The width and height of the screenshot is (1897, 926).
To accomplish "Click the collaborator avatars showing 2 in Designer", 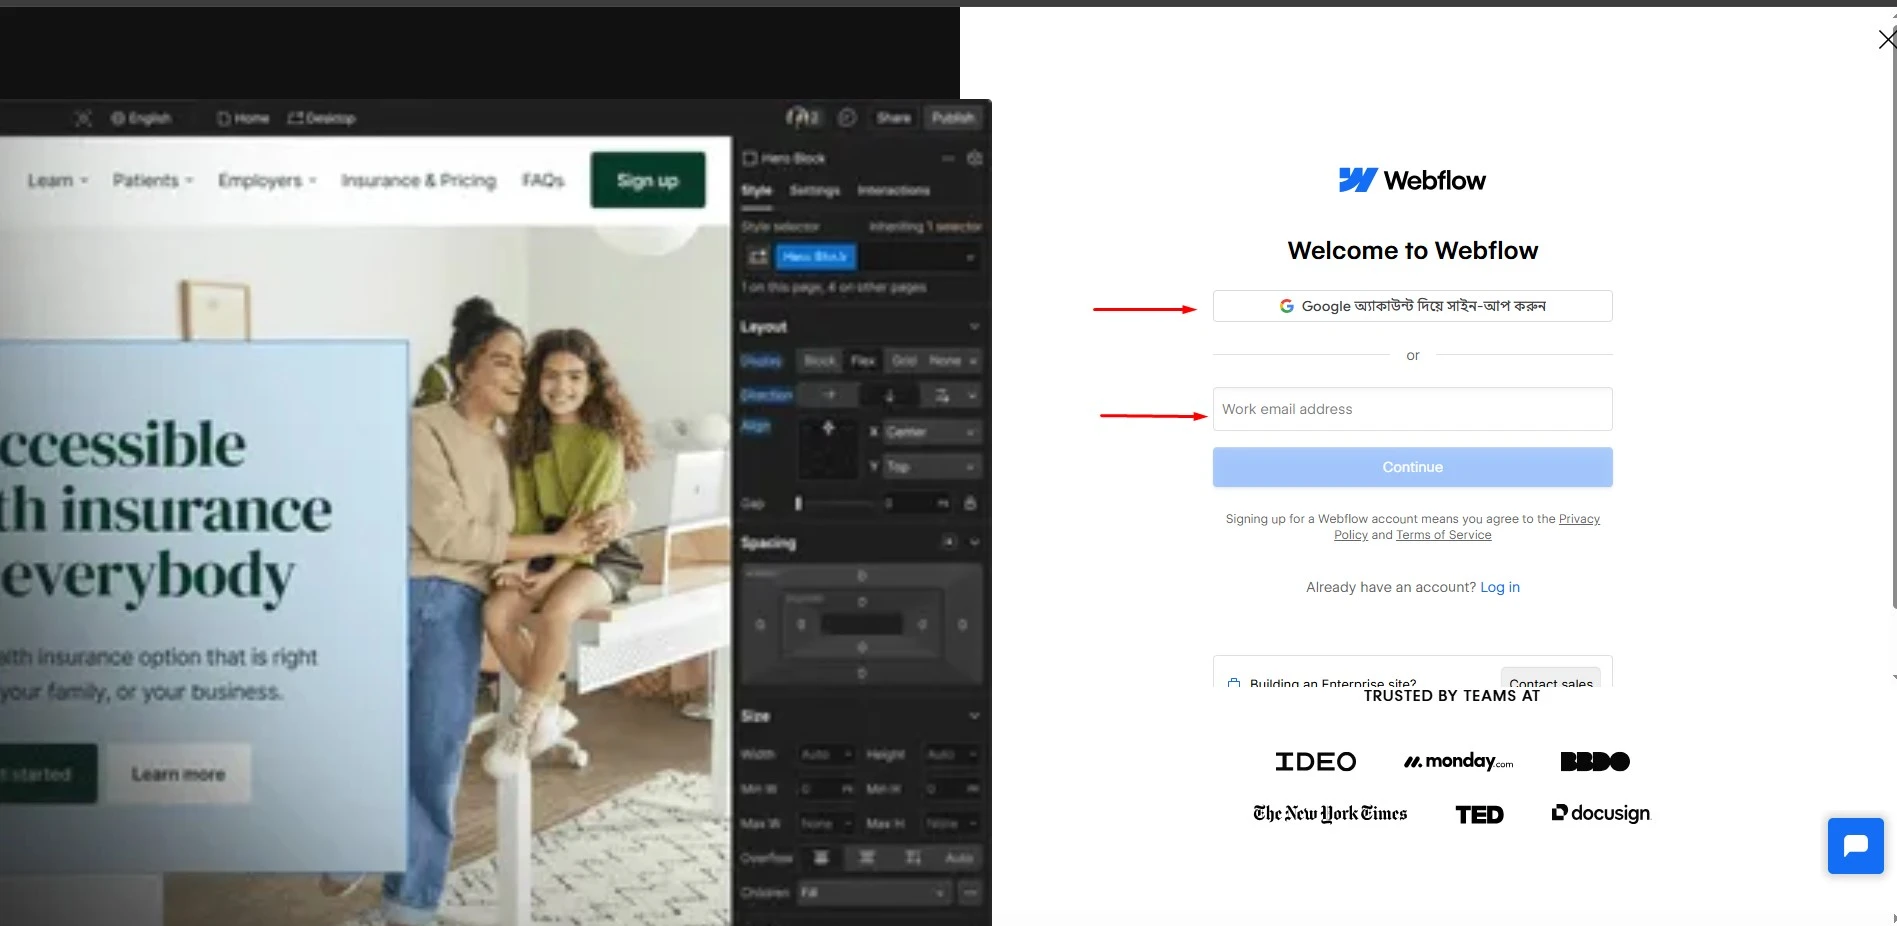I will click(803, 118).
